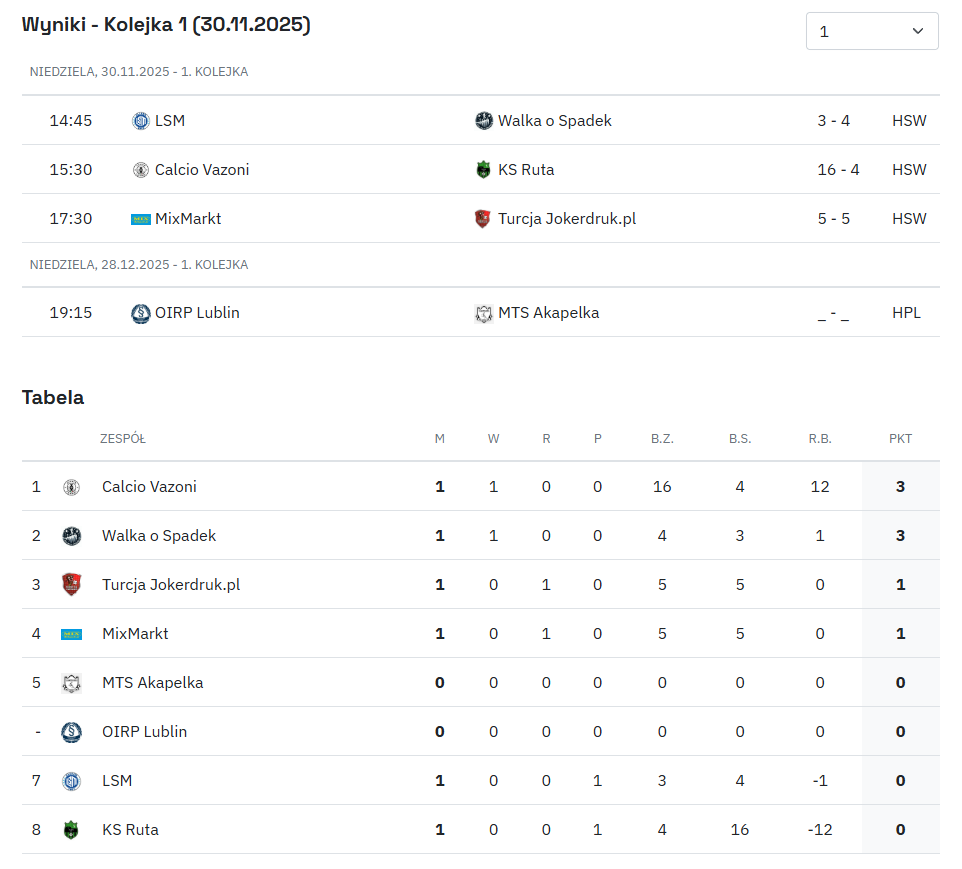Click MixMarkt logo in results

pyautogui.click(x=140, y=219)
